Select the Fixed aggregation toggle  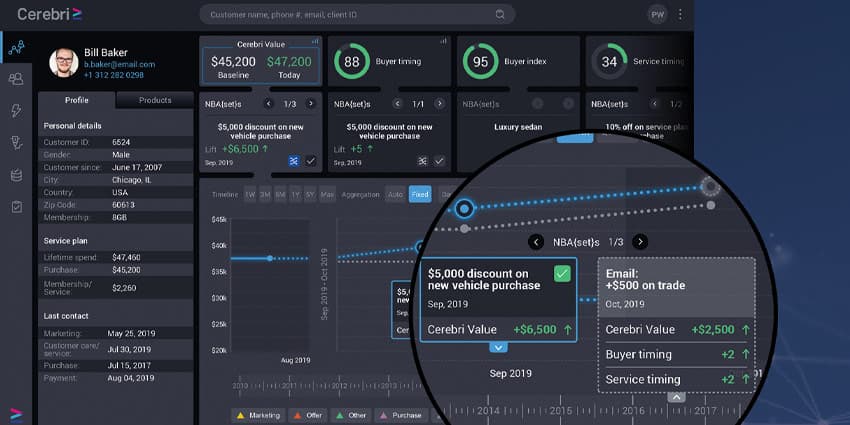420,194
